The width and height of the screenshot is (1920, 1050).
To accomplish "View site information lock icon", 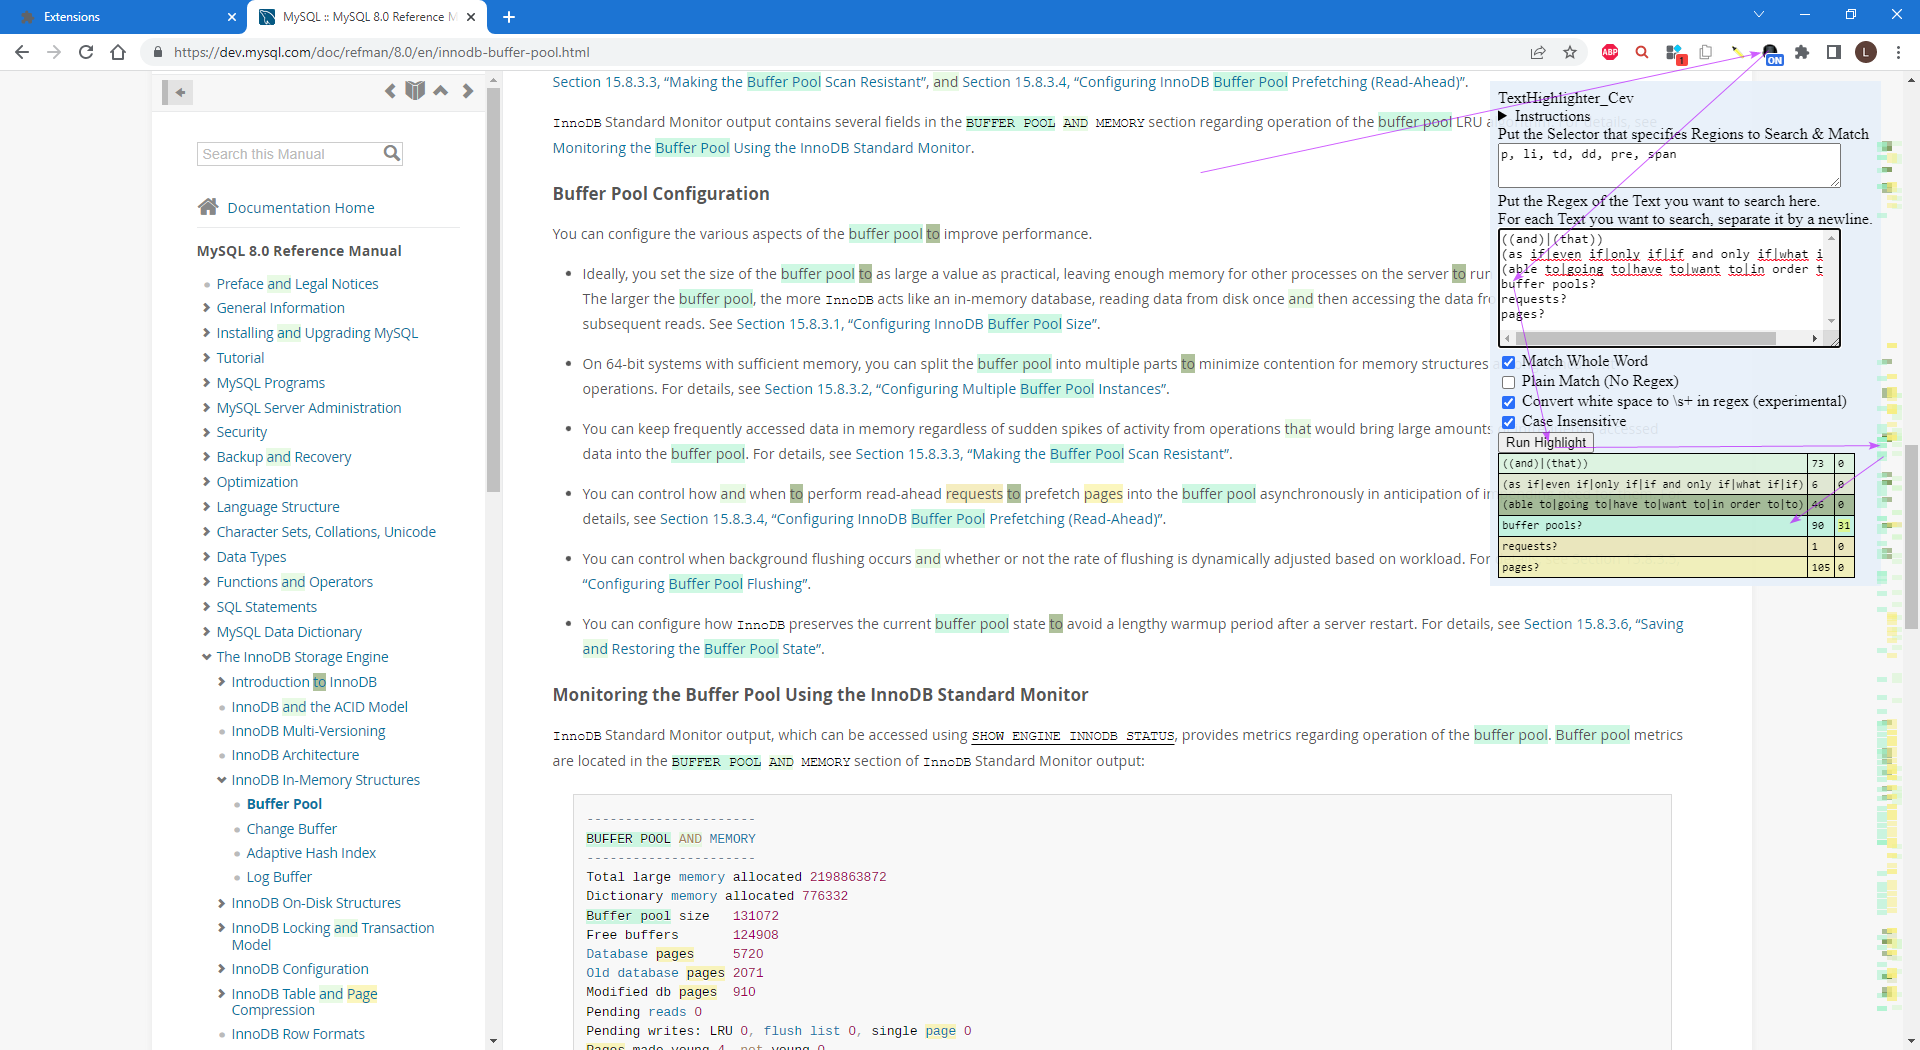I will [157, 52].
